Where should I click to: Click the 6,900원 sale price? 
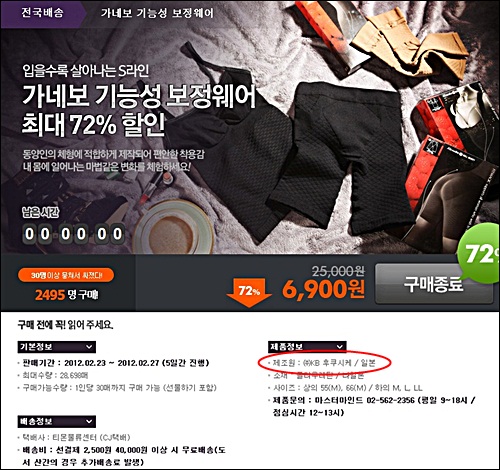click(323, 289)
